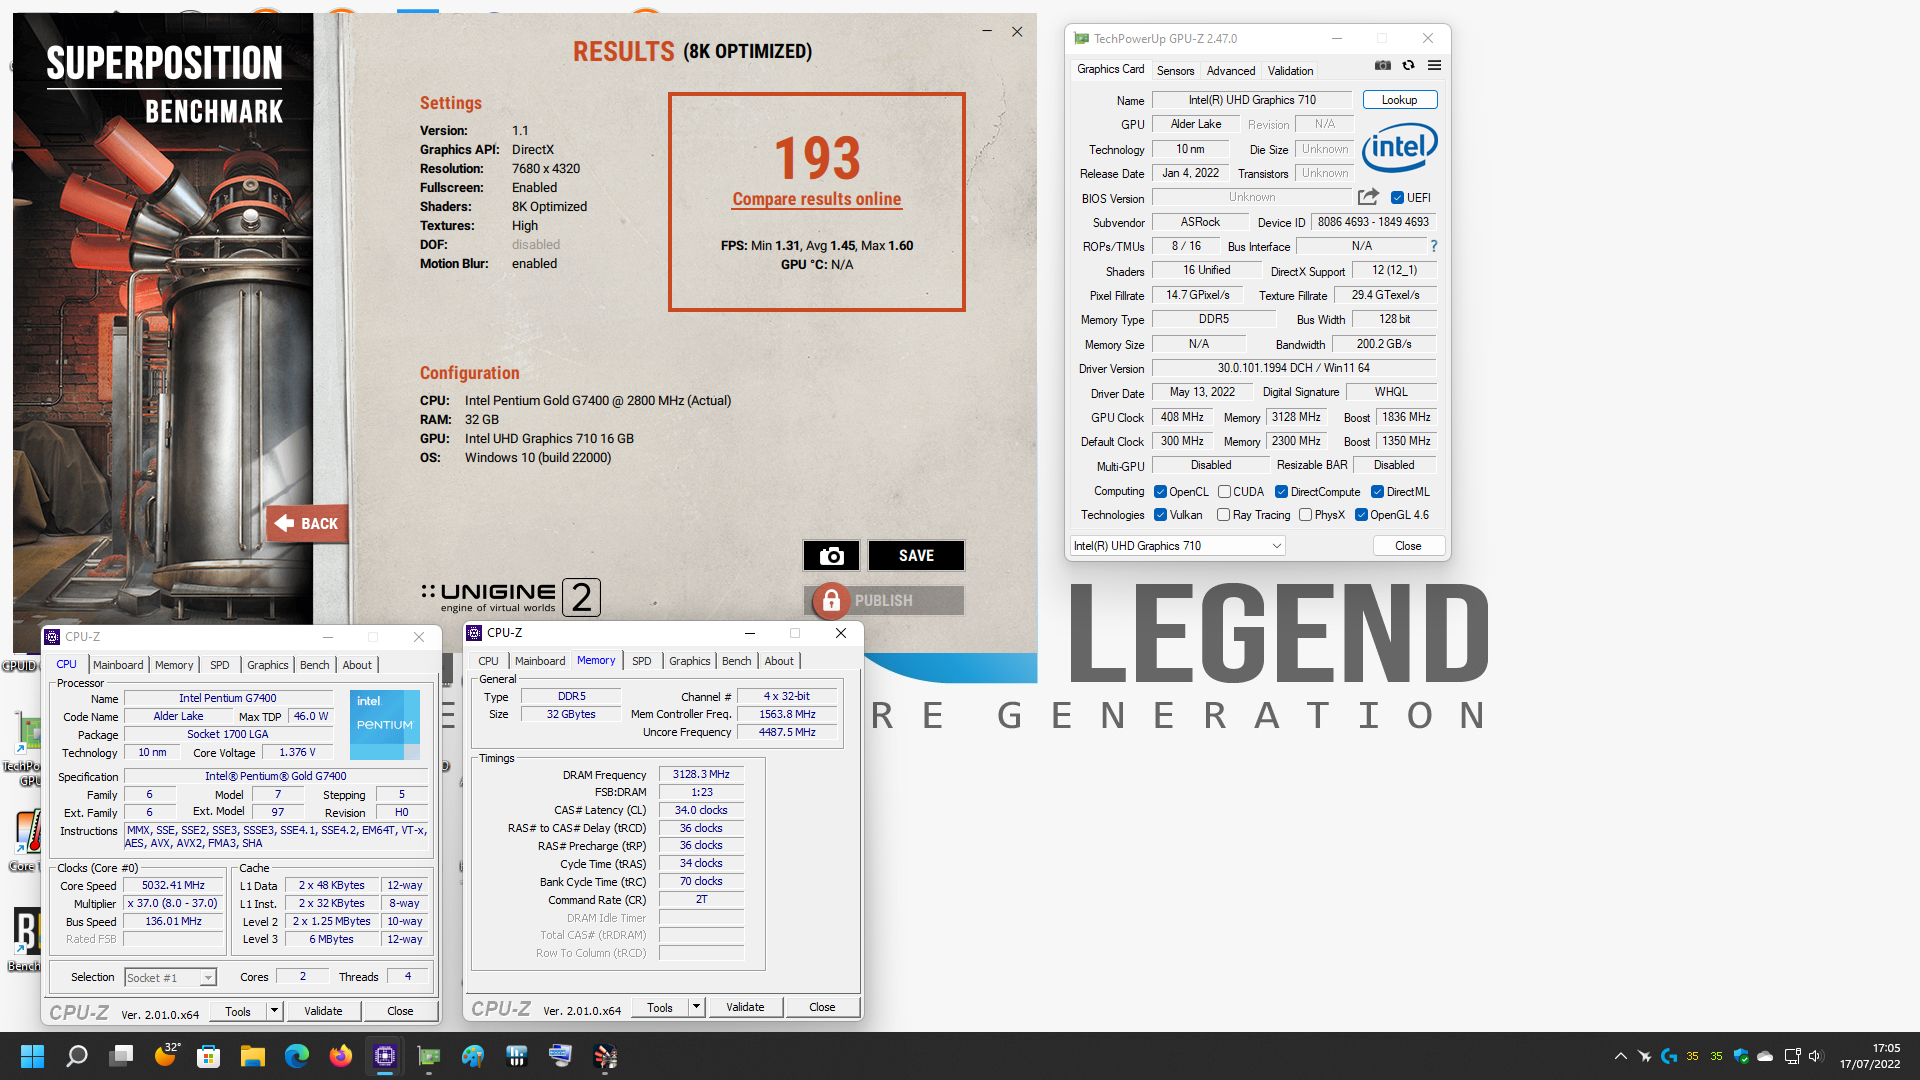
Task: Switch to Sensors tab in GPU-Z
Action: tap(1175, 71)
